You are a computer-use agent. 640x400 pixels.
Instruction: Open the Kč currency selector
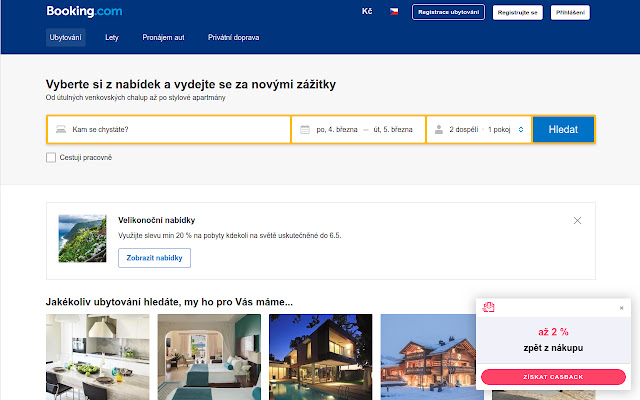[366, 12]
